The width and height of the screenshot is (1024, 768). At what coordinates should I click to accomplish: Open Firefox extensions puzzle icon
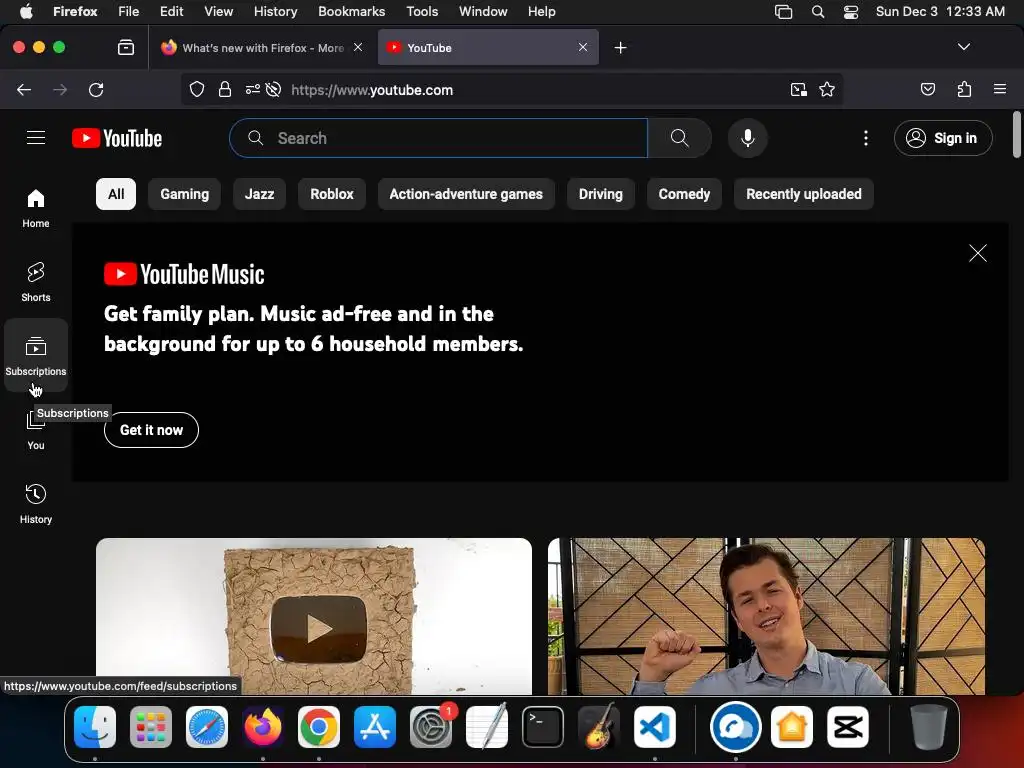point(964,89)
